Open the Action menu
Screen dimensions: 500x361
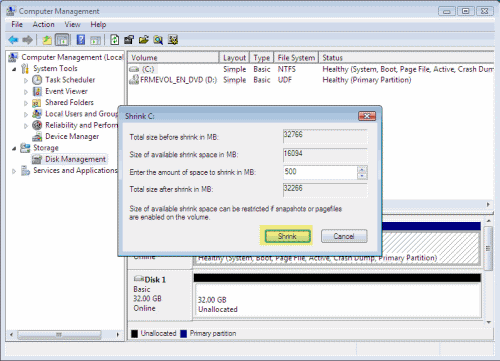click(43, 24)
